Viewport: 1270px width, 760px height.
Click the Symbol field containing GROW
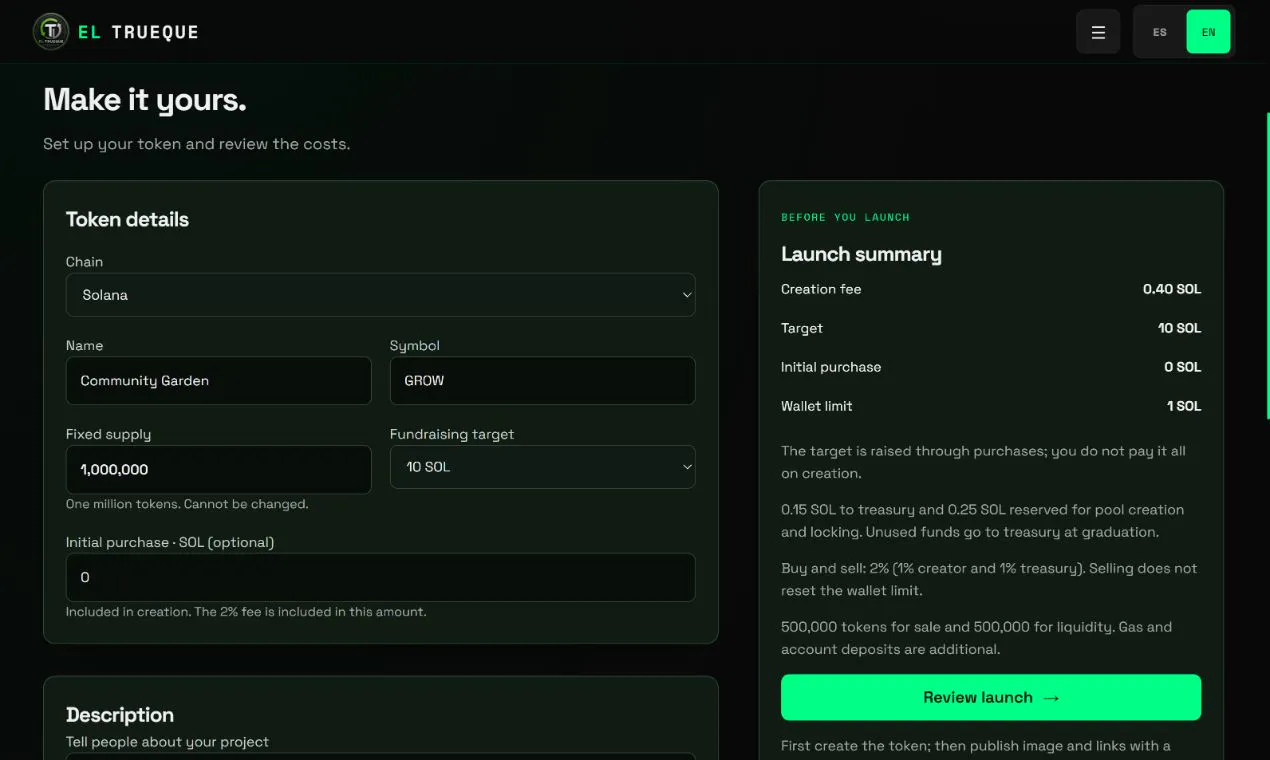point(542,381)
